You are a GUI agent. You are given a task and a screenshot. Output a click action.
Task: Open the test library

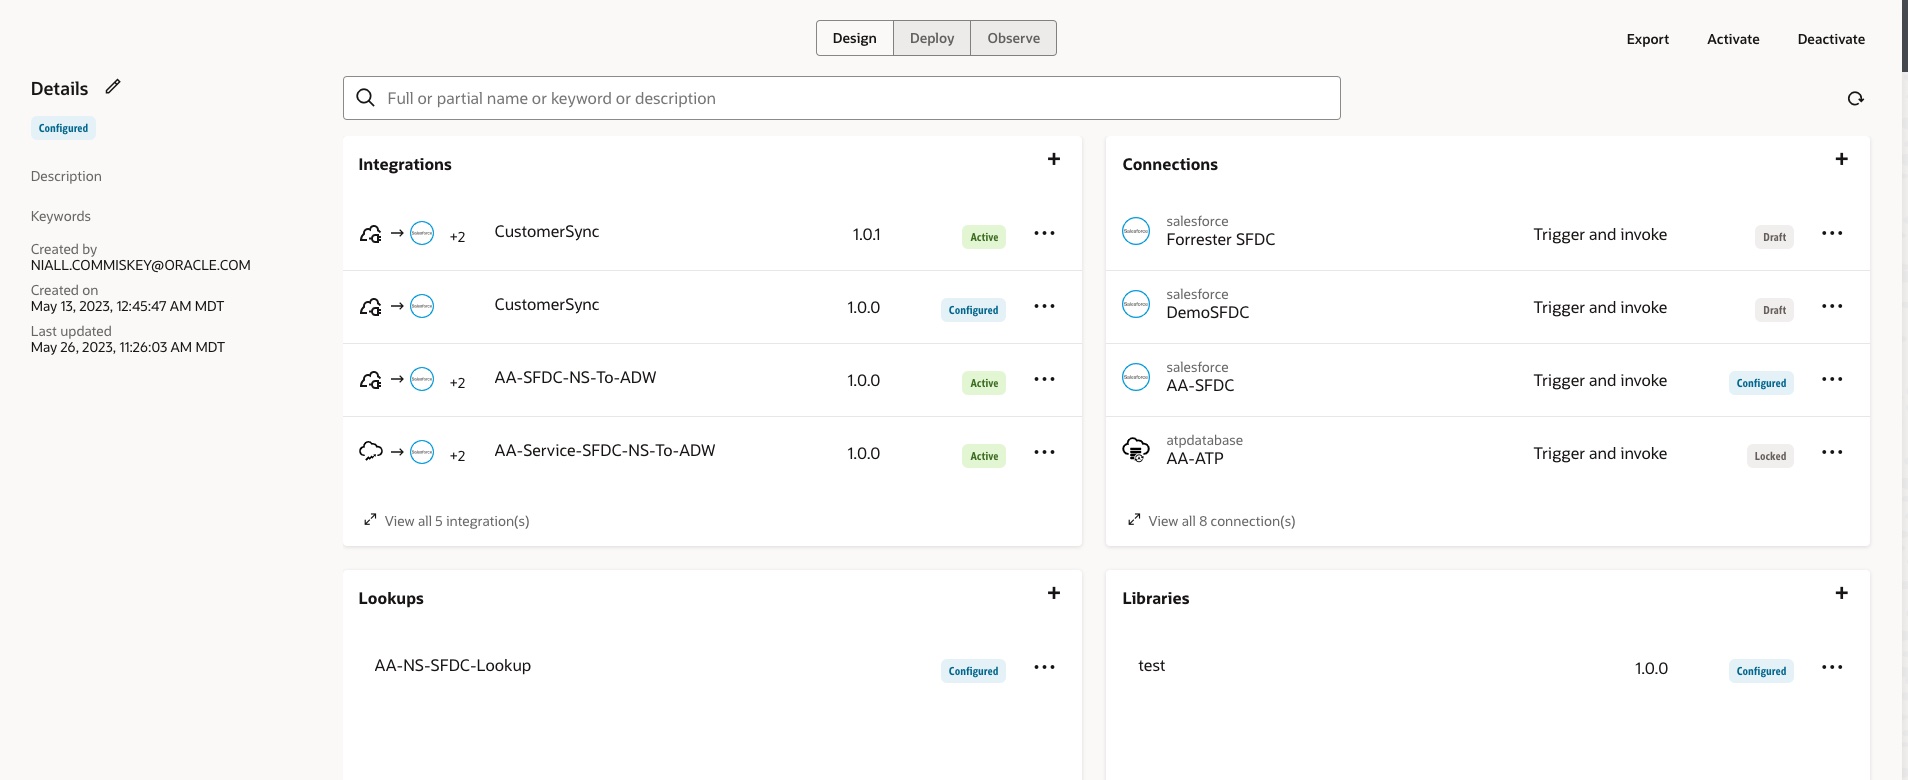click(x=1152, y=665)
